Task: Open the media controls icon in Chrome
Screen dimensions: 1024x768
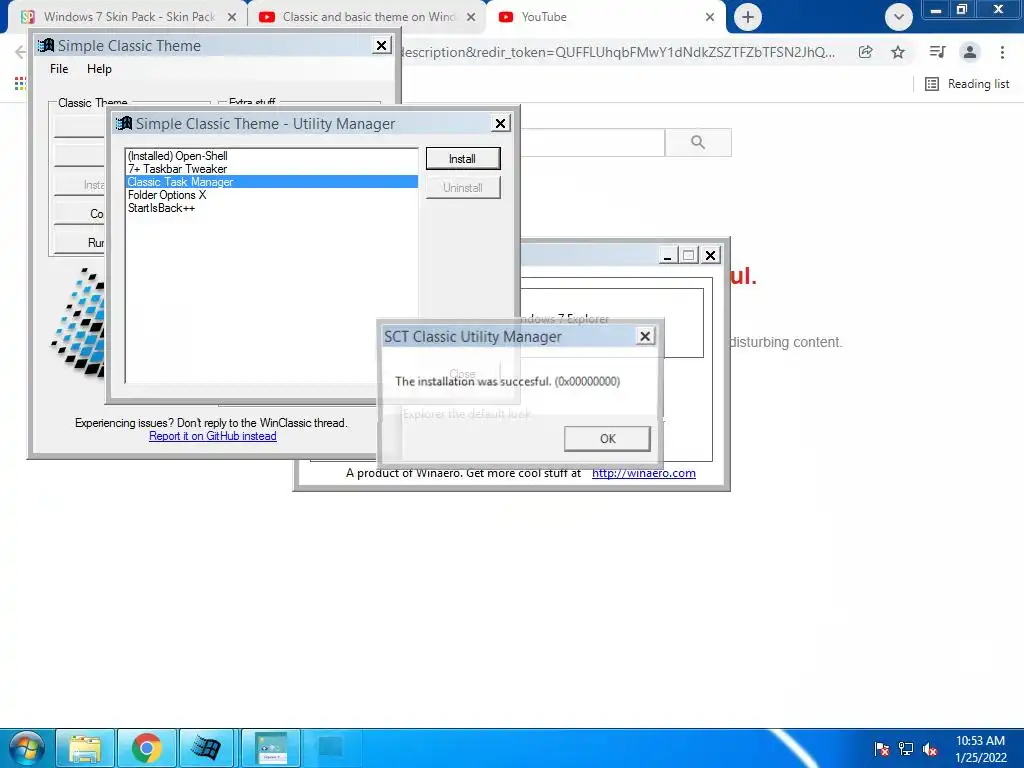Action: [x=937, y=52]
